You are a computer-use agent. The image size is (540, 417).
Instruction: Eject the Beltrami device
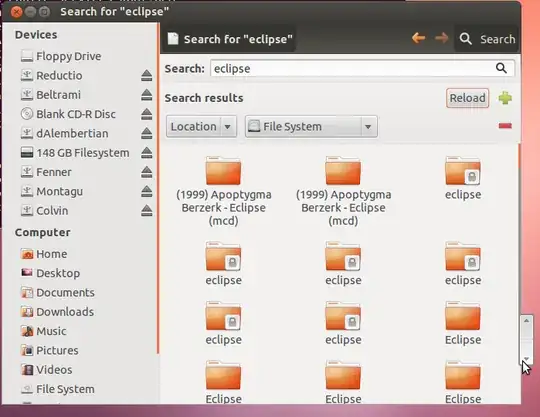point(146,95)
